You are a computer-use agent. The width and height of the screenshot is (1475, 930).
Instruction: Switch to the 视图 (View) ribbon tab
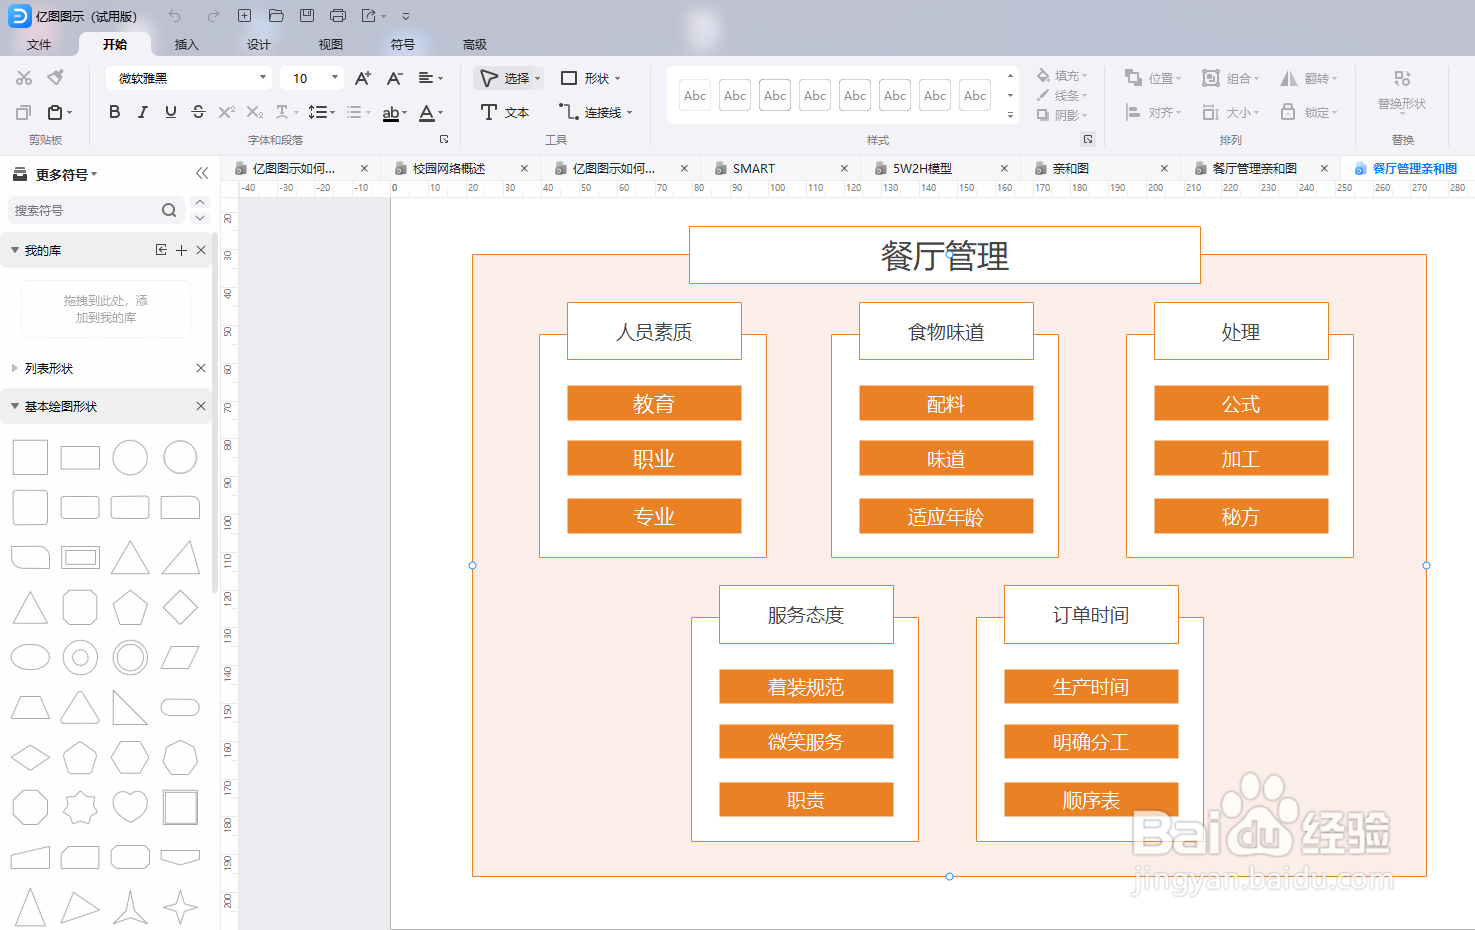(331, 44)
